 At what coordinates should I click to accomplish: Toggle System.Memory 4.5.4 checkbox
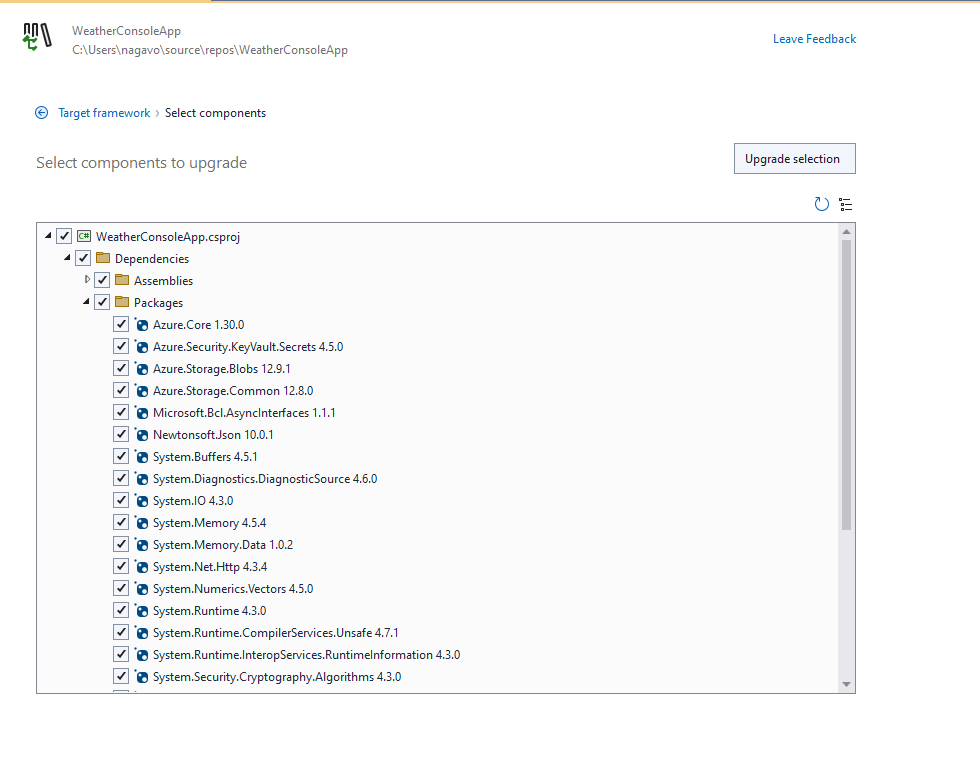[x=121, y=522]
